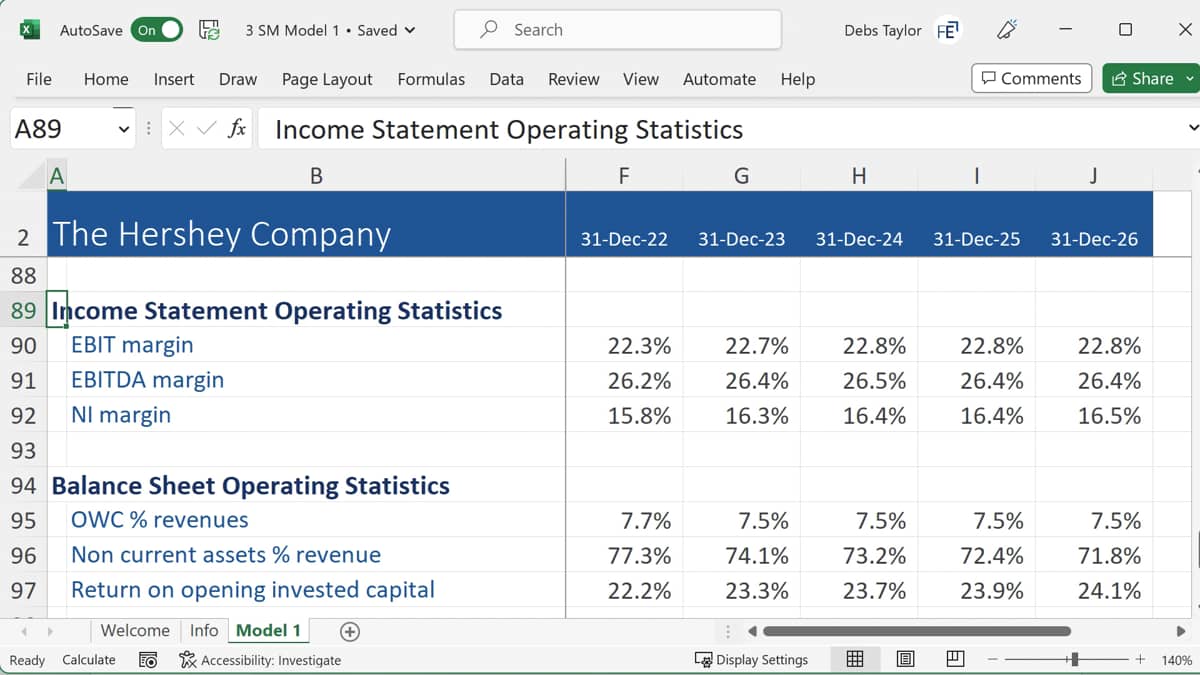Click the zoom slider handle

click(x=1074, y=660)
